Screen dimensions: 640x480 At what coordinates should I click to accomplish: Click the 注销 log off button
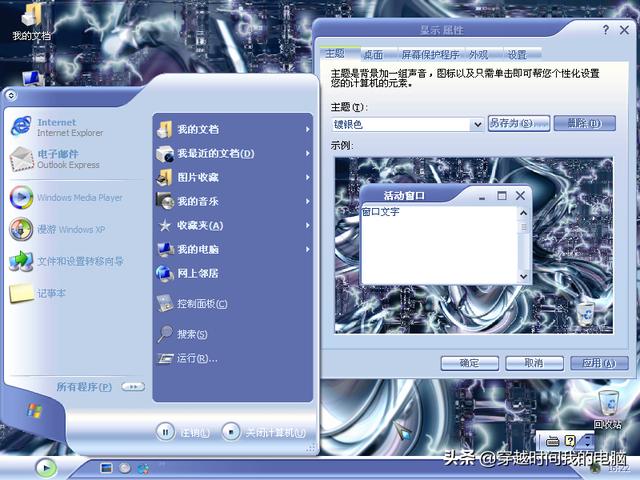pos(183,432)
